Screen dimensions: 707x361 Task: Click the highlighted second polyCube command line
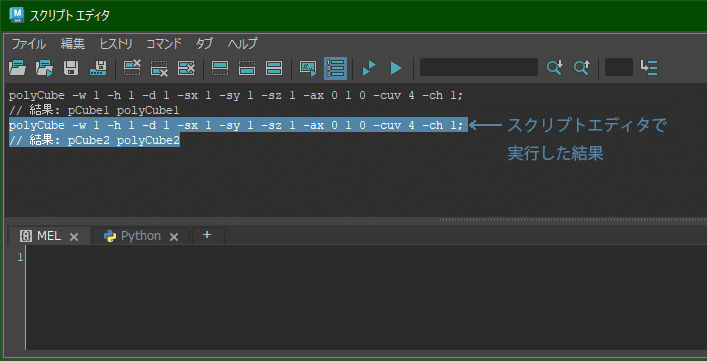[238, 125]
